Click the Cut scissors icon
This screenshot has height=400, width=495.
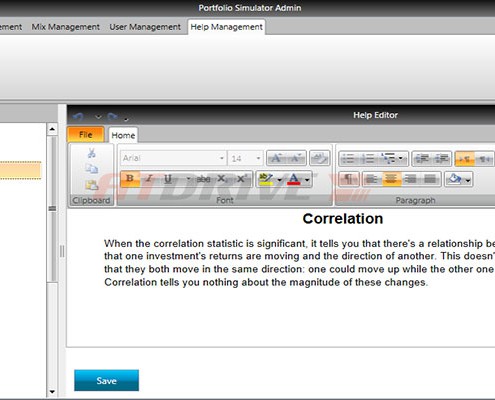click(91, 153)
